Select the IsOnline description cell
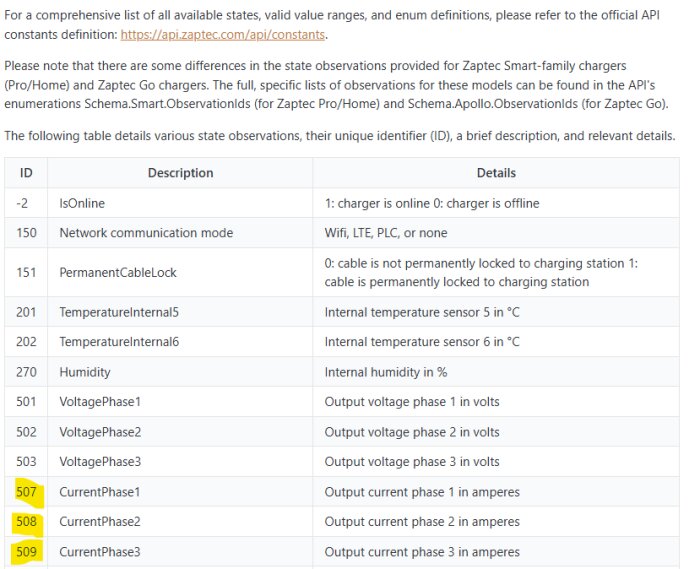The height and width of the screenshot is (569, 700). (180, 203)
